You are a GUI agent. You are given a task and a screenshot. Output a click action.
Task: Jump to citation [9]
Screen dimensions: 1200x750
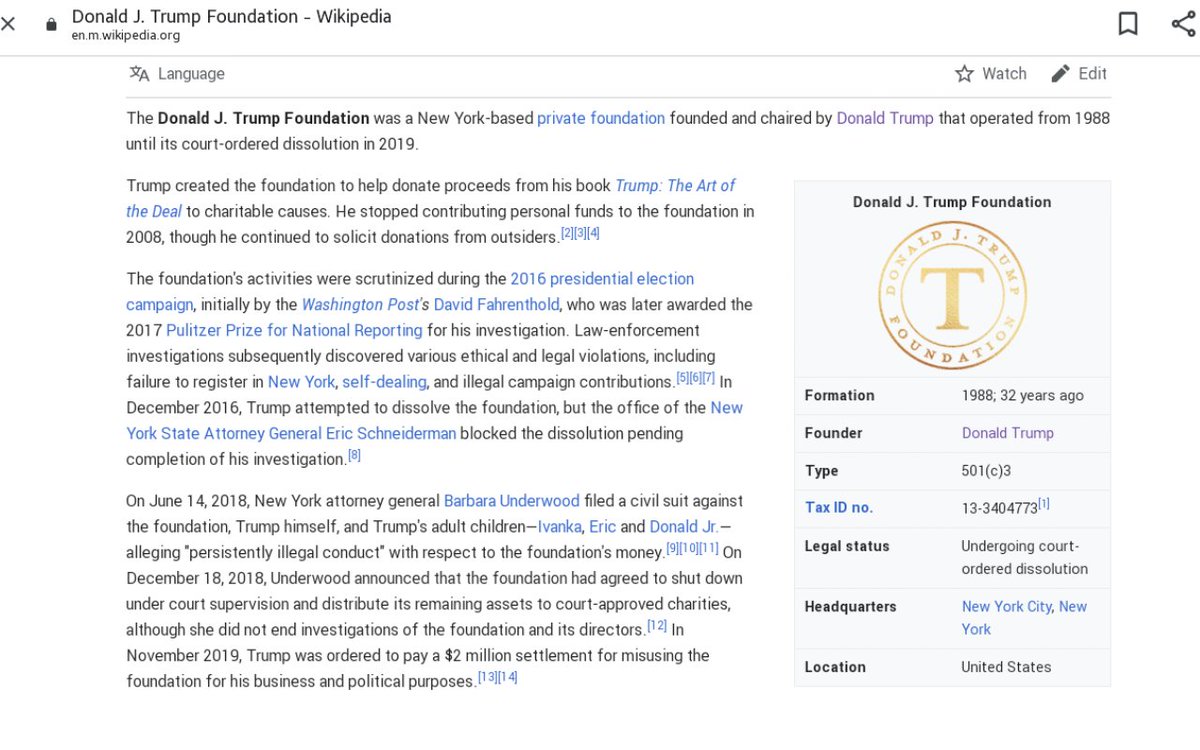(x=673, y=548)
